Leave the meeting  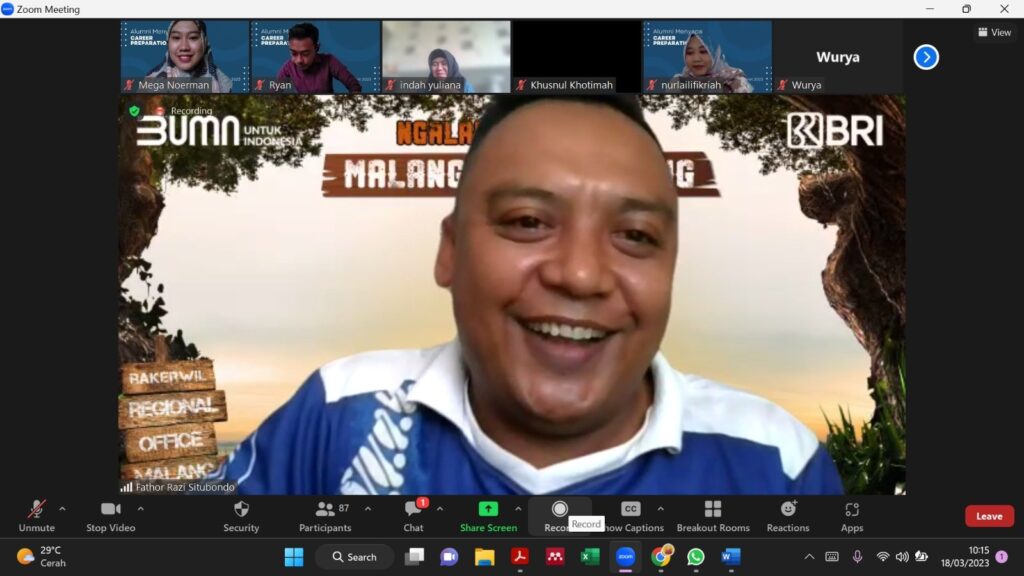tap(989, 516)
